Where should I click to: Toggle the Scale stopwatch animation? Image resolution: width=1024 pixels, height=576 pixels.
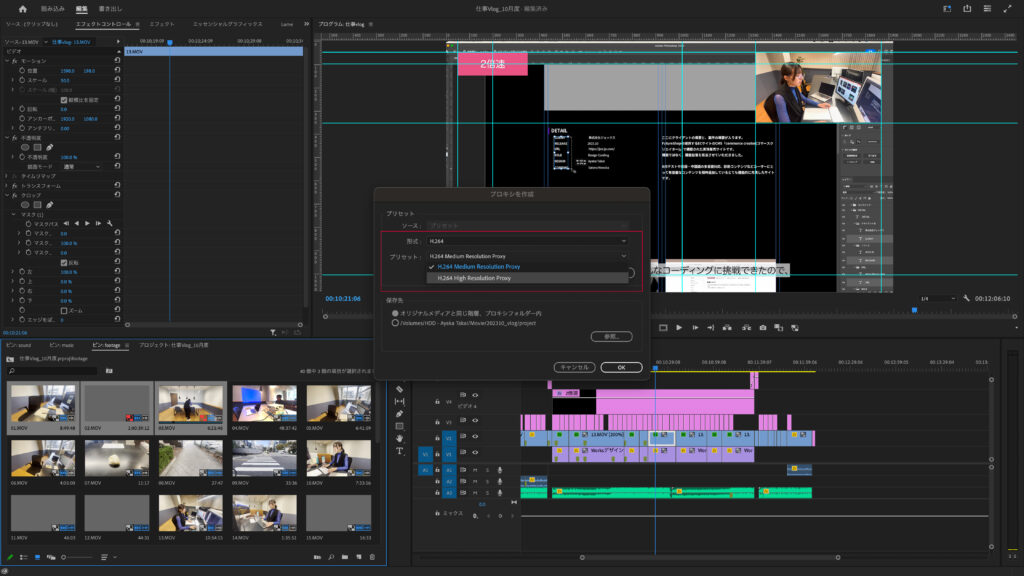22,80
